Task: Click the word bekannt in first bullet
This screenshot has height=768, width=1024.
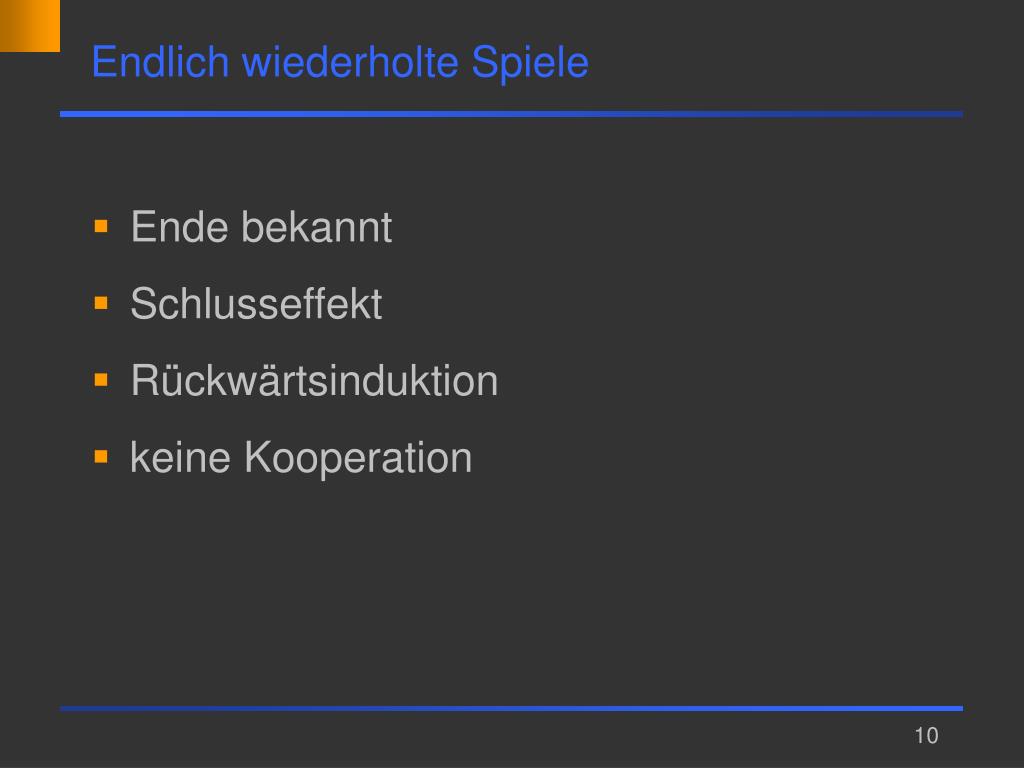Action: pyautogui.click(x=316, y=227)
